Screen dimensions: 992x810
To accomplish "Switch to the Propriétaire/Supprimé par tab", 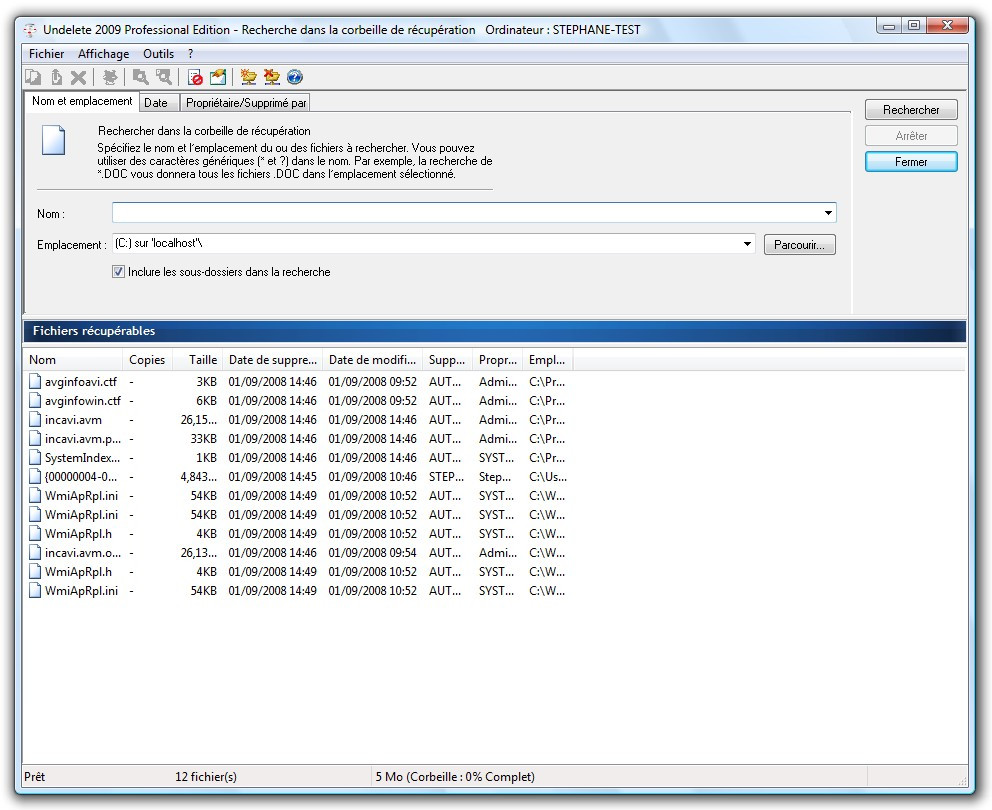I will (246, 102).
